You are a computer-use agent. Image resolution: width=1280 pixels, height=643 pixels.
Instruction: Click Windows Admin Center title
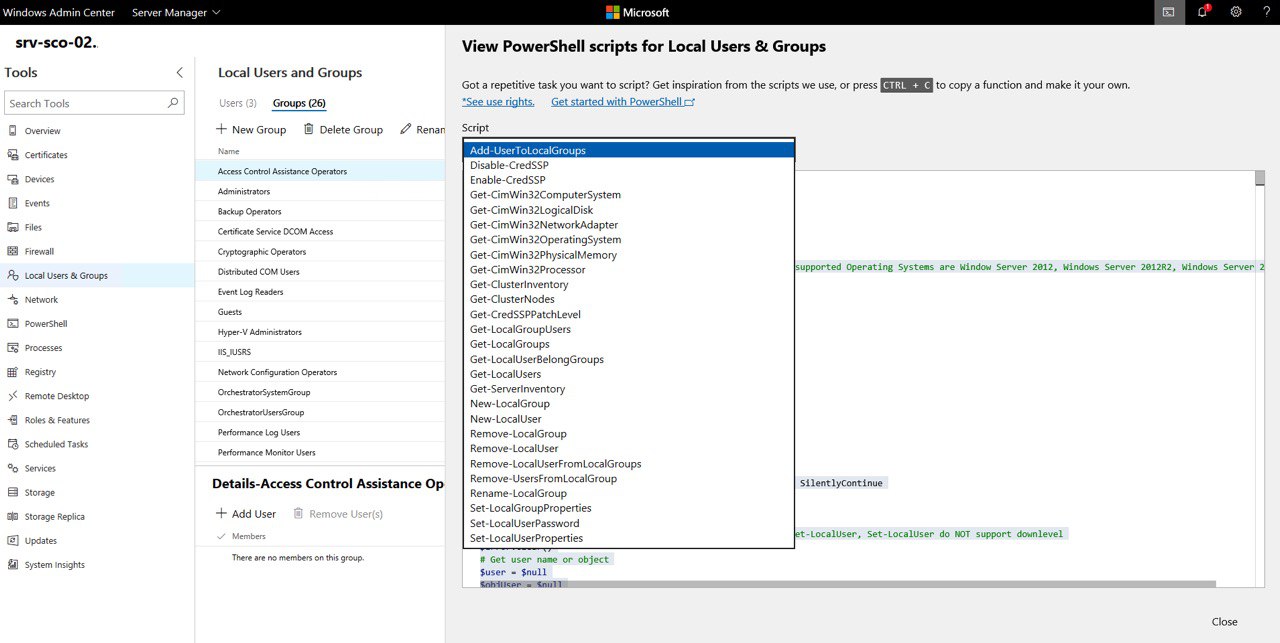pyautogui.click(x=61, y=12)
